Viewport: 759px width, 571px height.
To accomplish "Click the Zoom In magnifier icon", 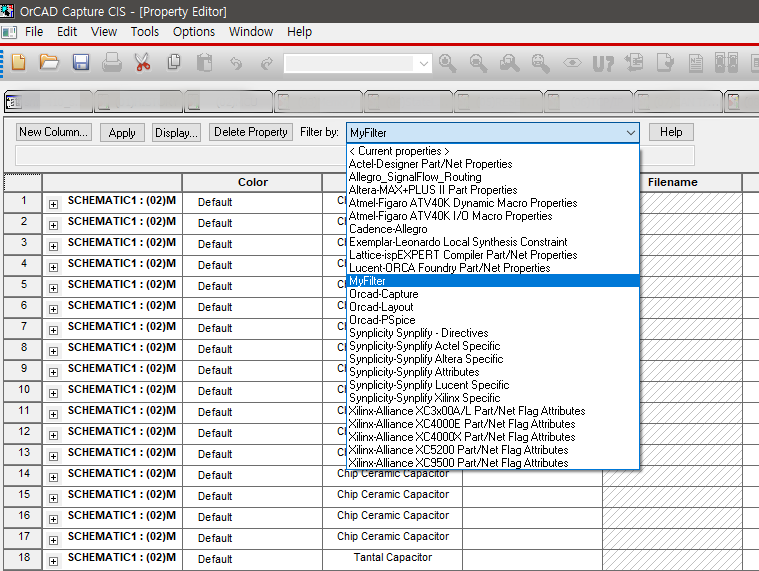I will [447, 63].
